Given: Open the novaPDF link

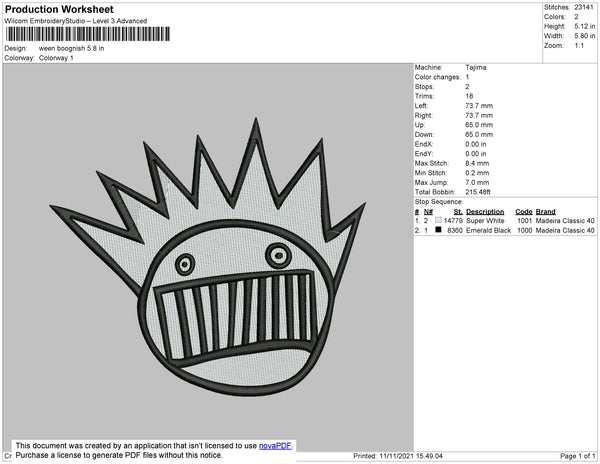Looking at the screenshot, I should [x=275, y=446].
